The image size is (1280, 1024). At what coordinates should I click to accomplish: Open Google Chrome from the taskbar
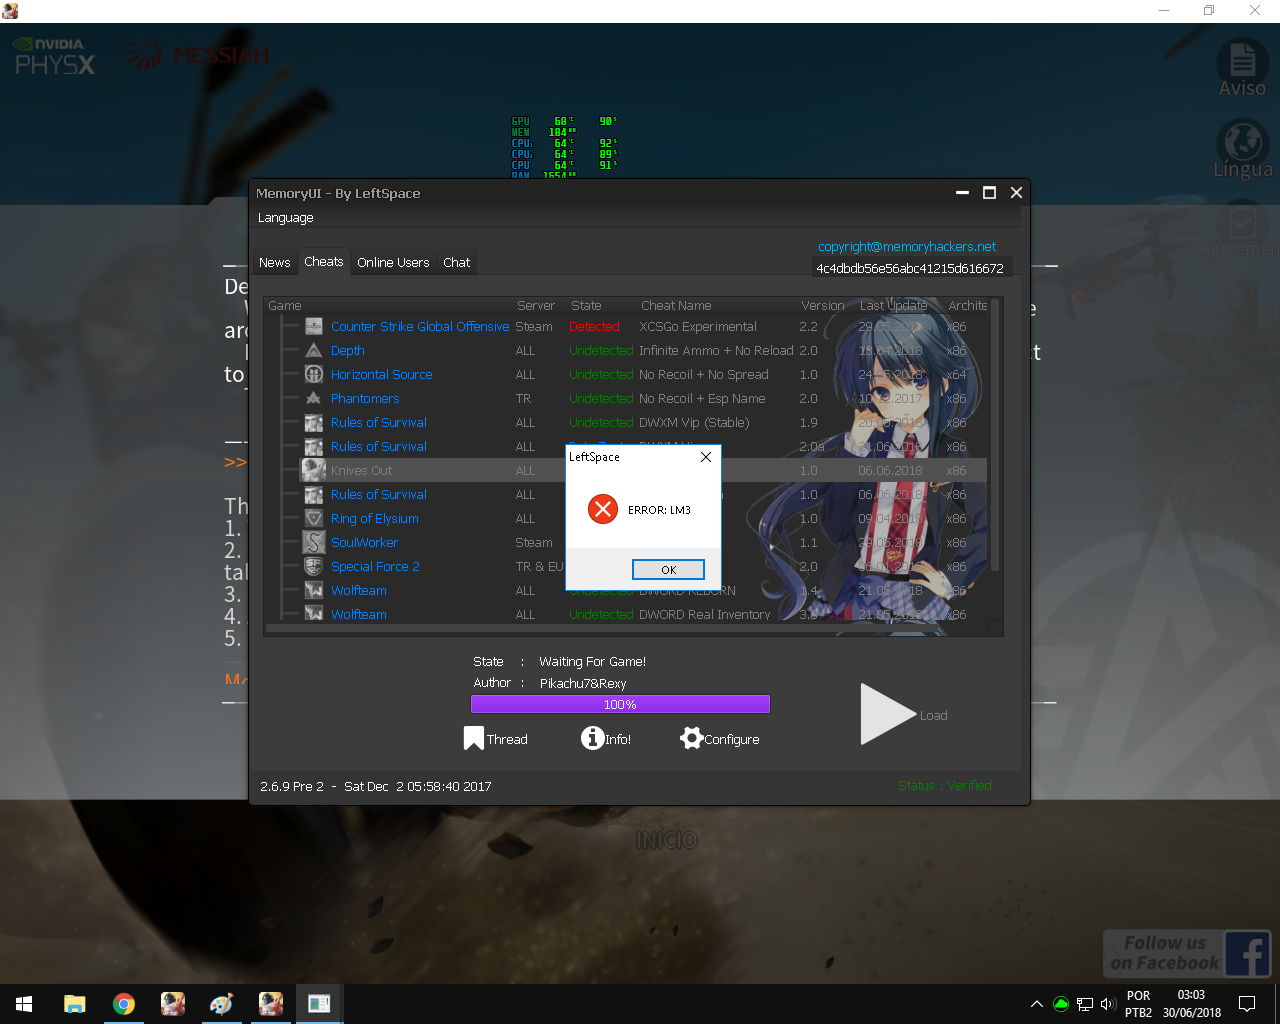124,1004
